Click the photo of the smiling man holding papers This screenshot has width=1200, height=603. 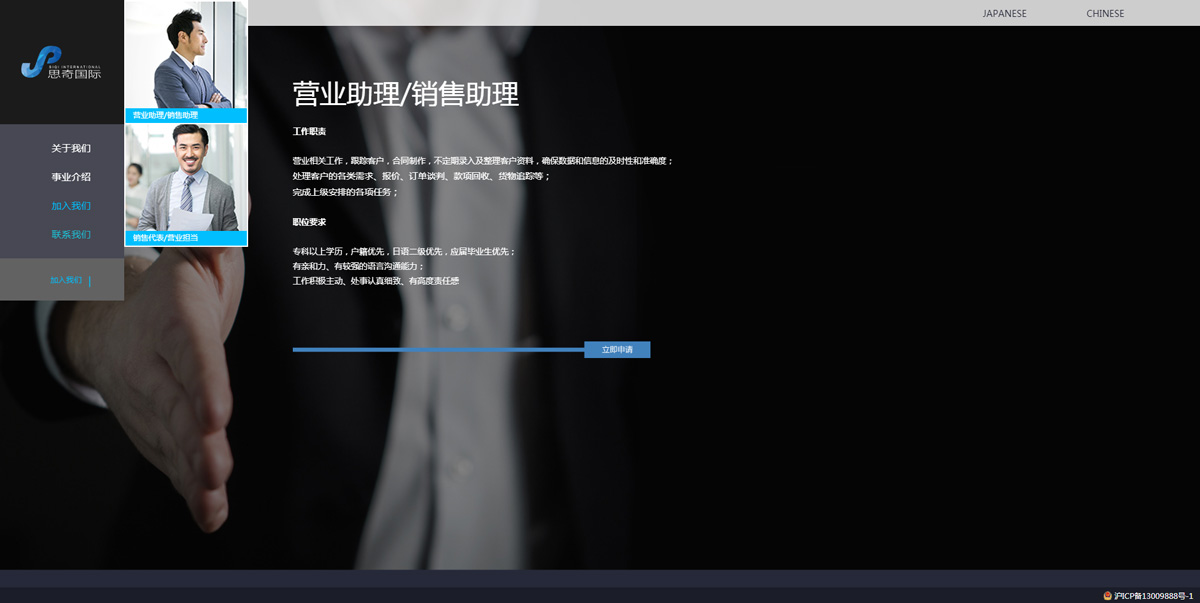point(186,177)
